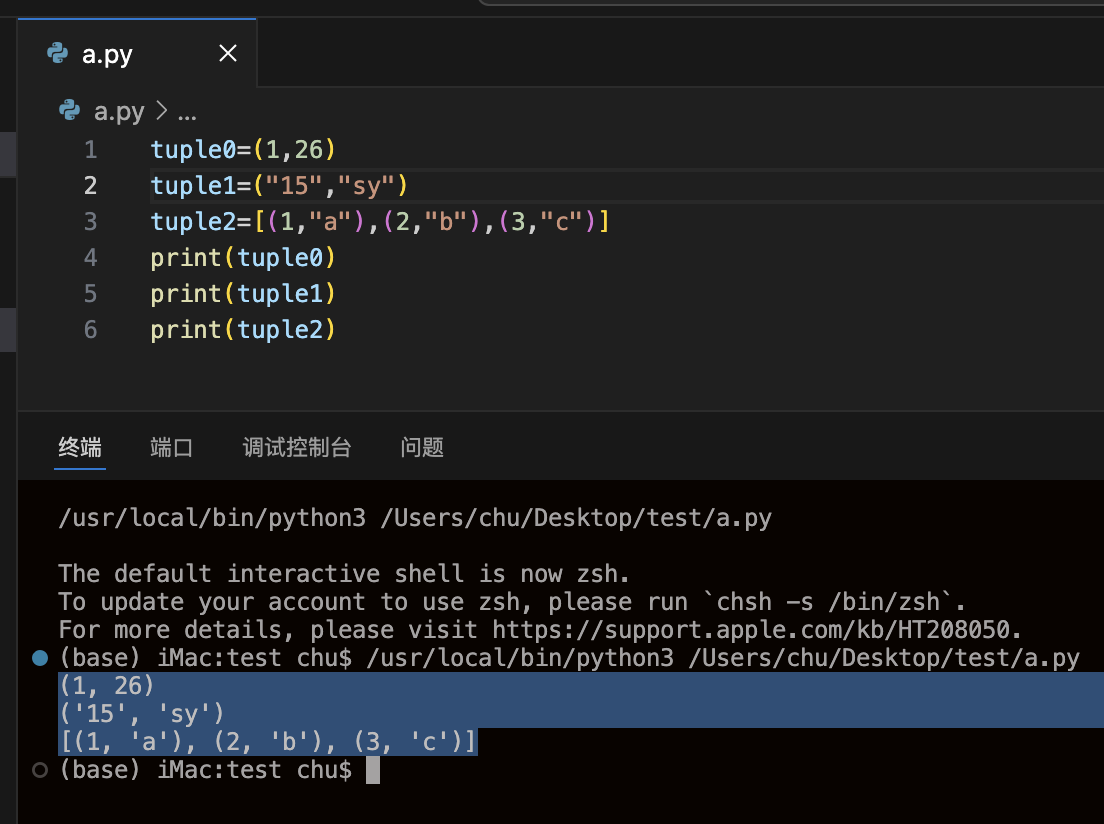Switch to the 终端 panel tab
Image resolution: width=1104 pixels, height=824 pixels.
pos(80,447)
